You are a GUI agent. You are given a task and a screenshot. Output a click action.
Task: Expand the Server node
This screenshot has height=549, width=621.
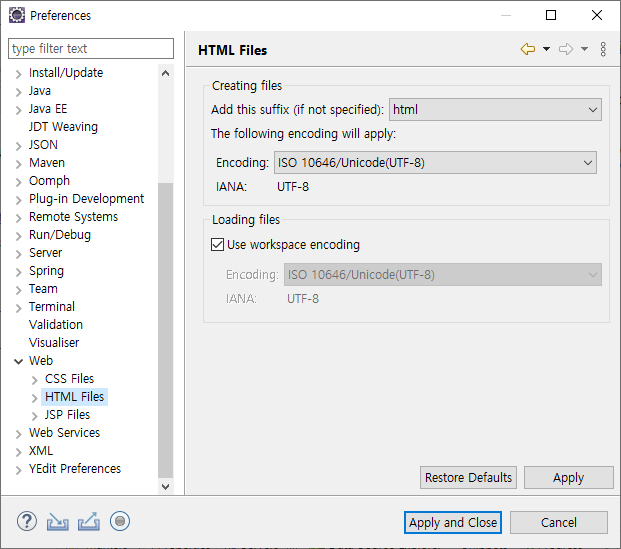click(18, 254)
